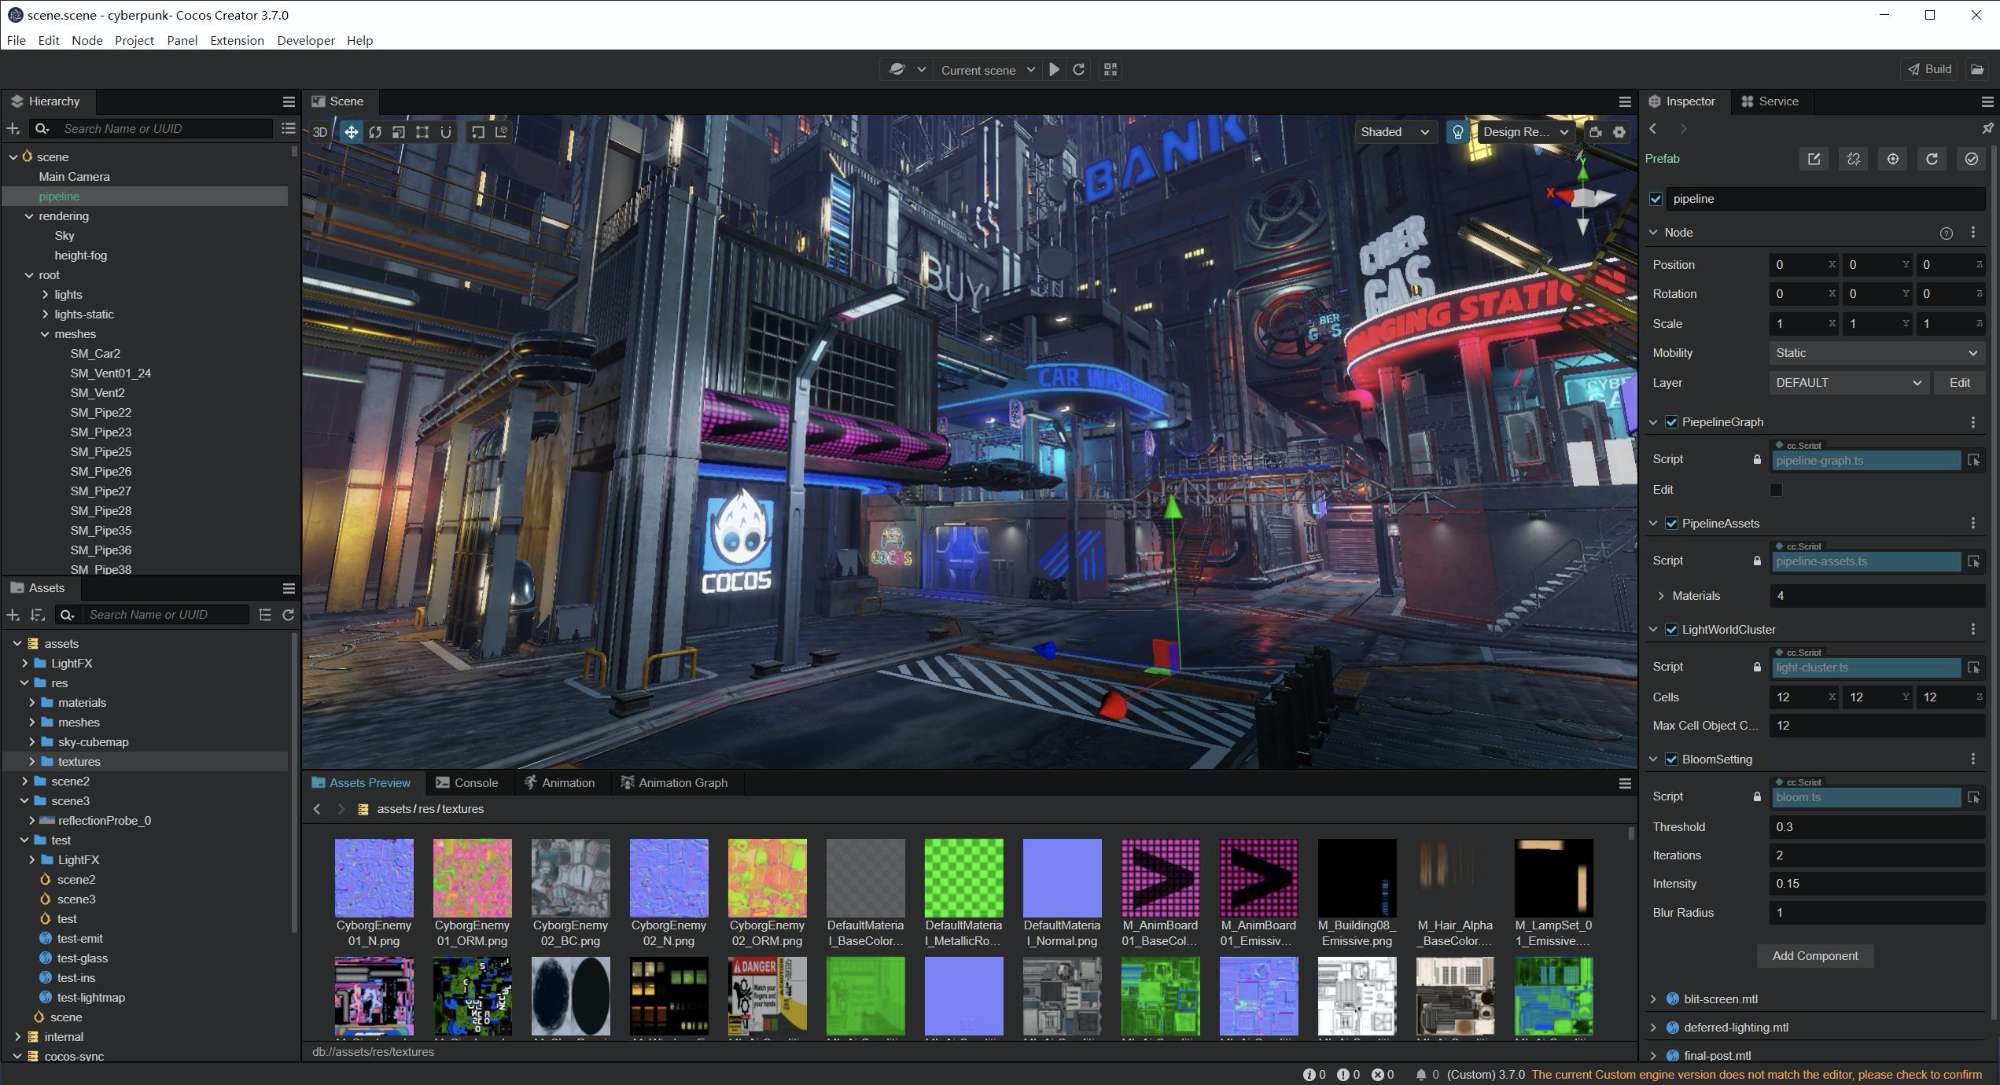The height and width of the screenshot is (1085, 2000).
Task: Click the add node icon in Hierarchy panel
Action: pyautogui.click(x=13, y=128)
